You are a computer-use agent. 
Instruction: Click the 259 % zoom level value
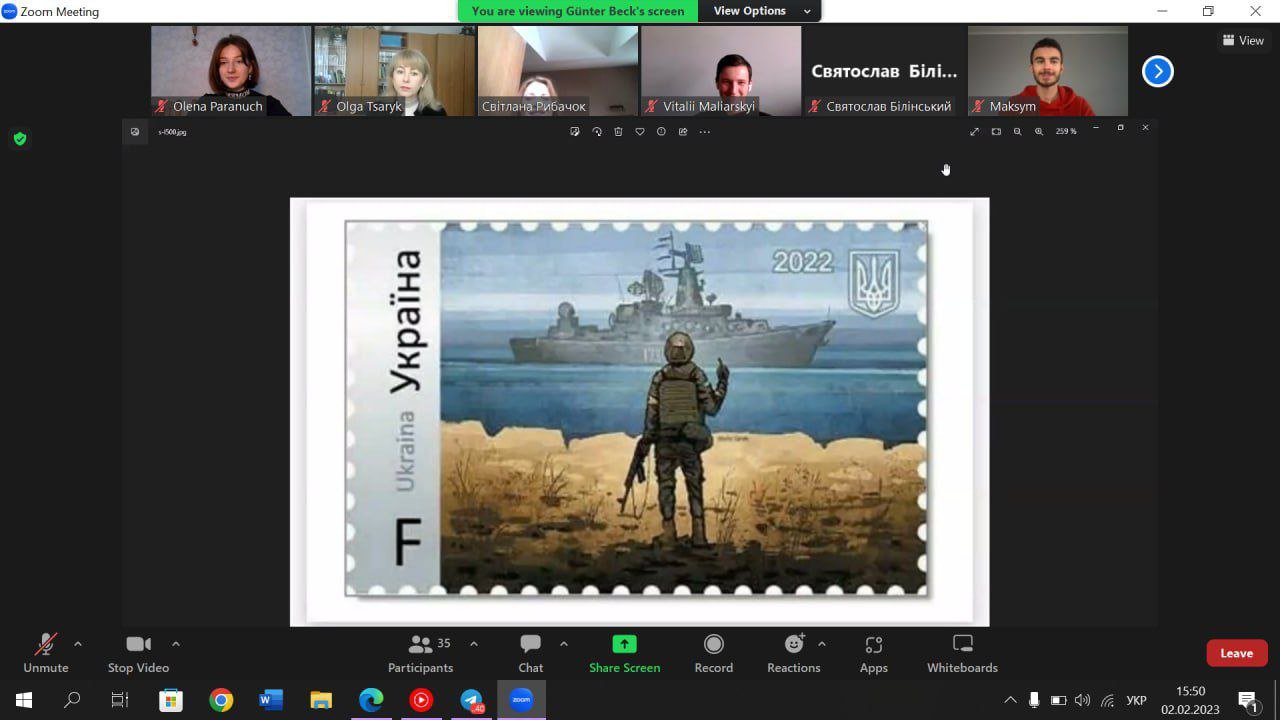coord(1066,131)
